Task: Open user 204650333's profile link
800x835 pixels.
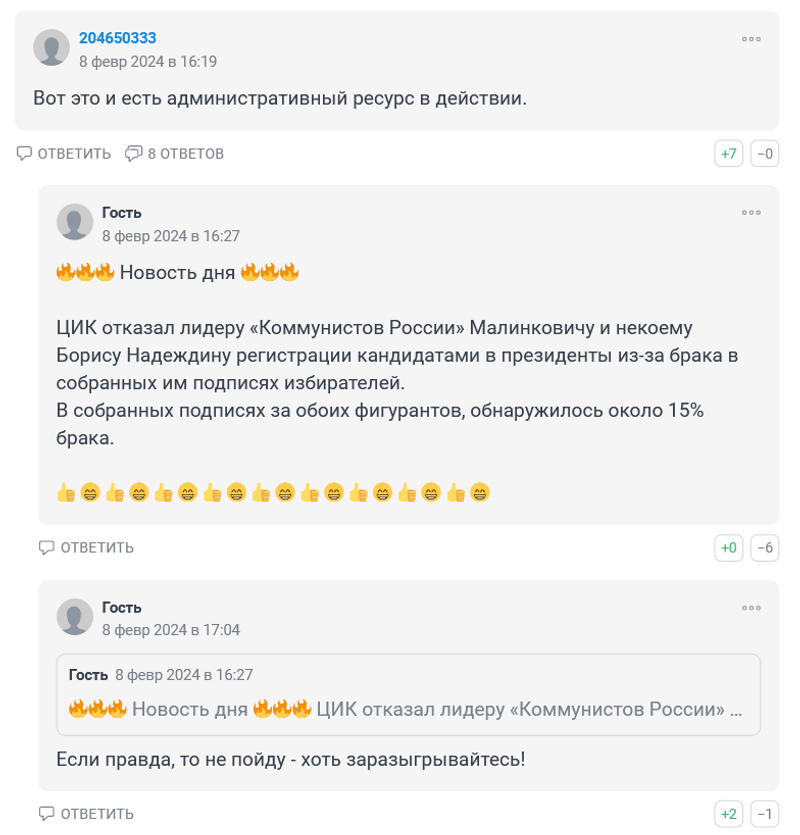Action: pos(117,38)
